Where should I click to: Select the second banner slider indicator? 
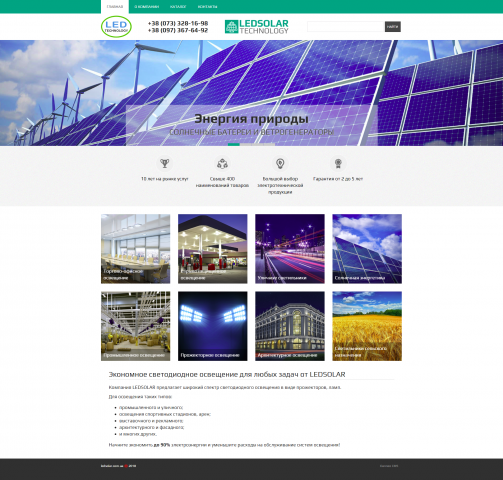tap(246, 144)
